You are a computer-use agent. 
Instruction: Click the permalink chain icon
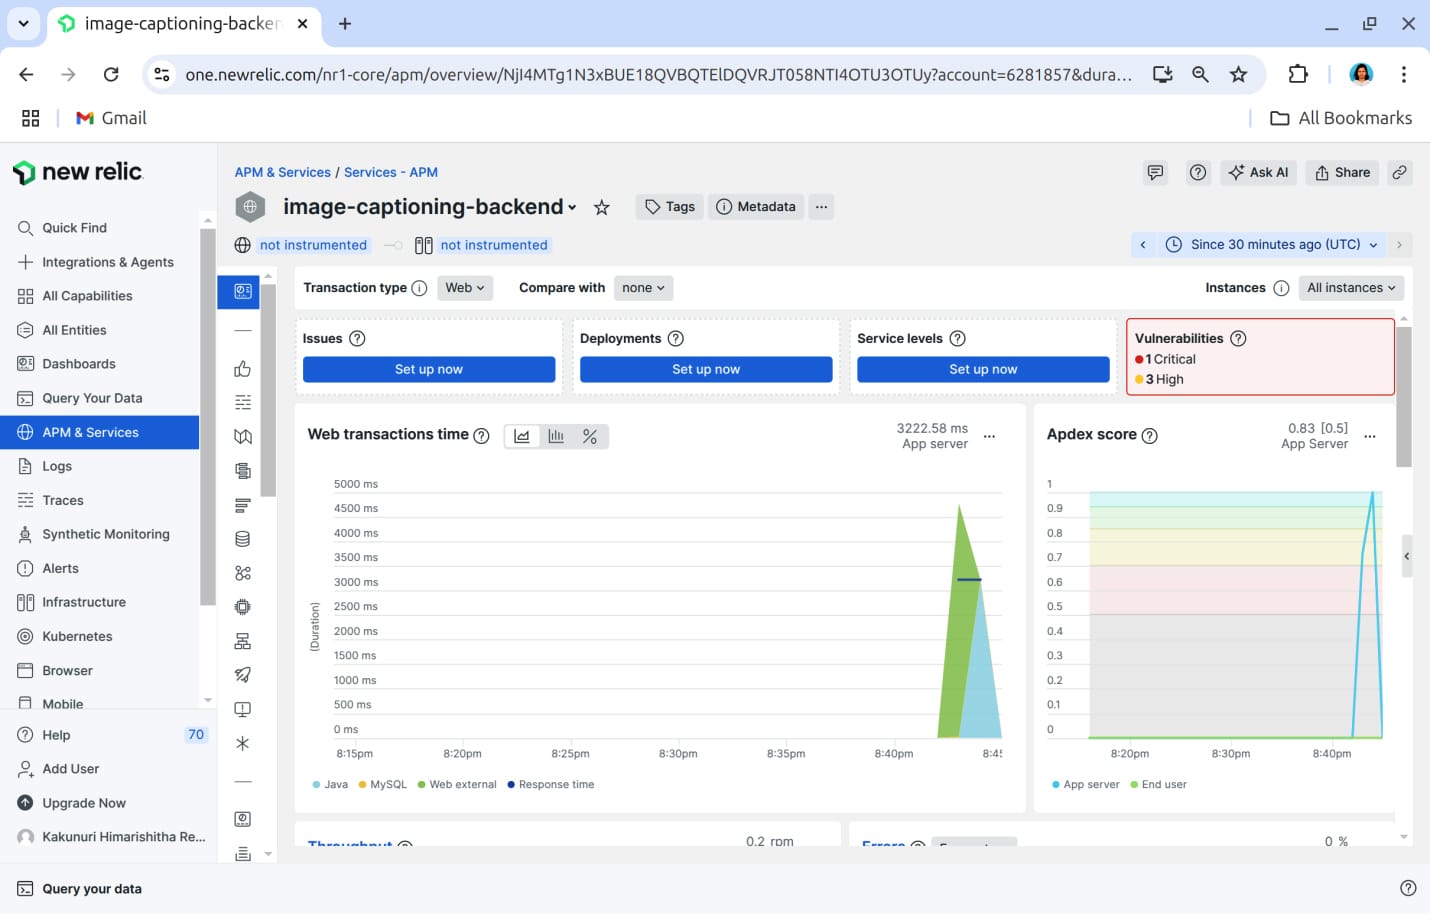coord(1399,172)
